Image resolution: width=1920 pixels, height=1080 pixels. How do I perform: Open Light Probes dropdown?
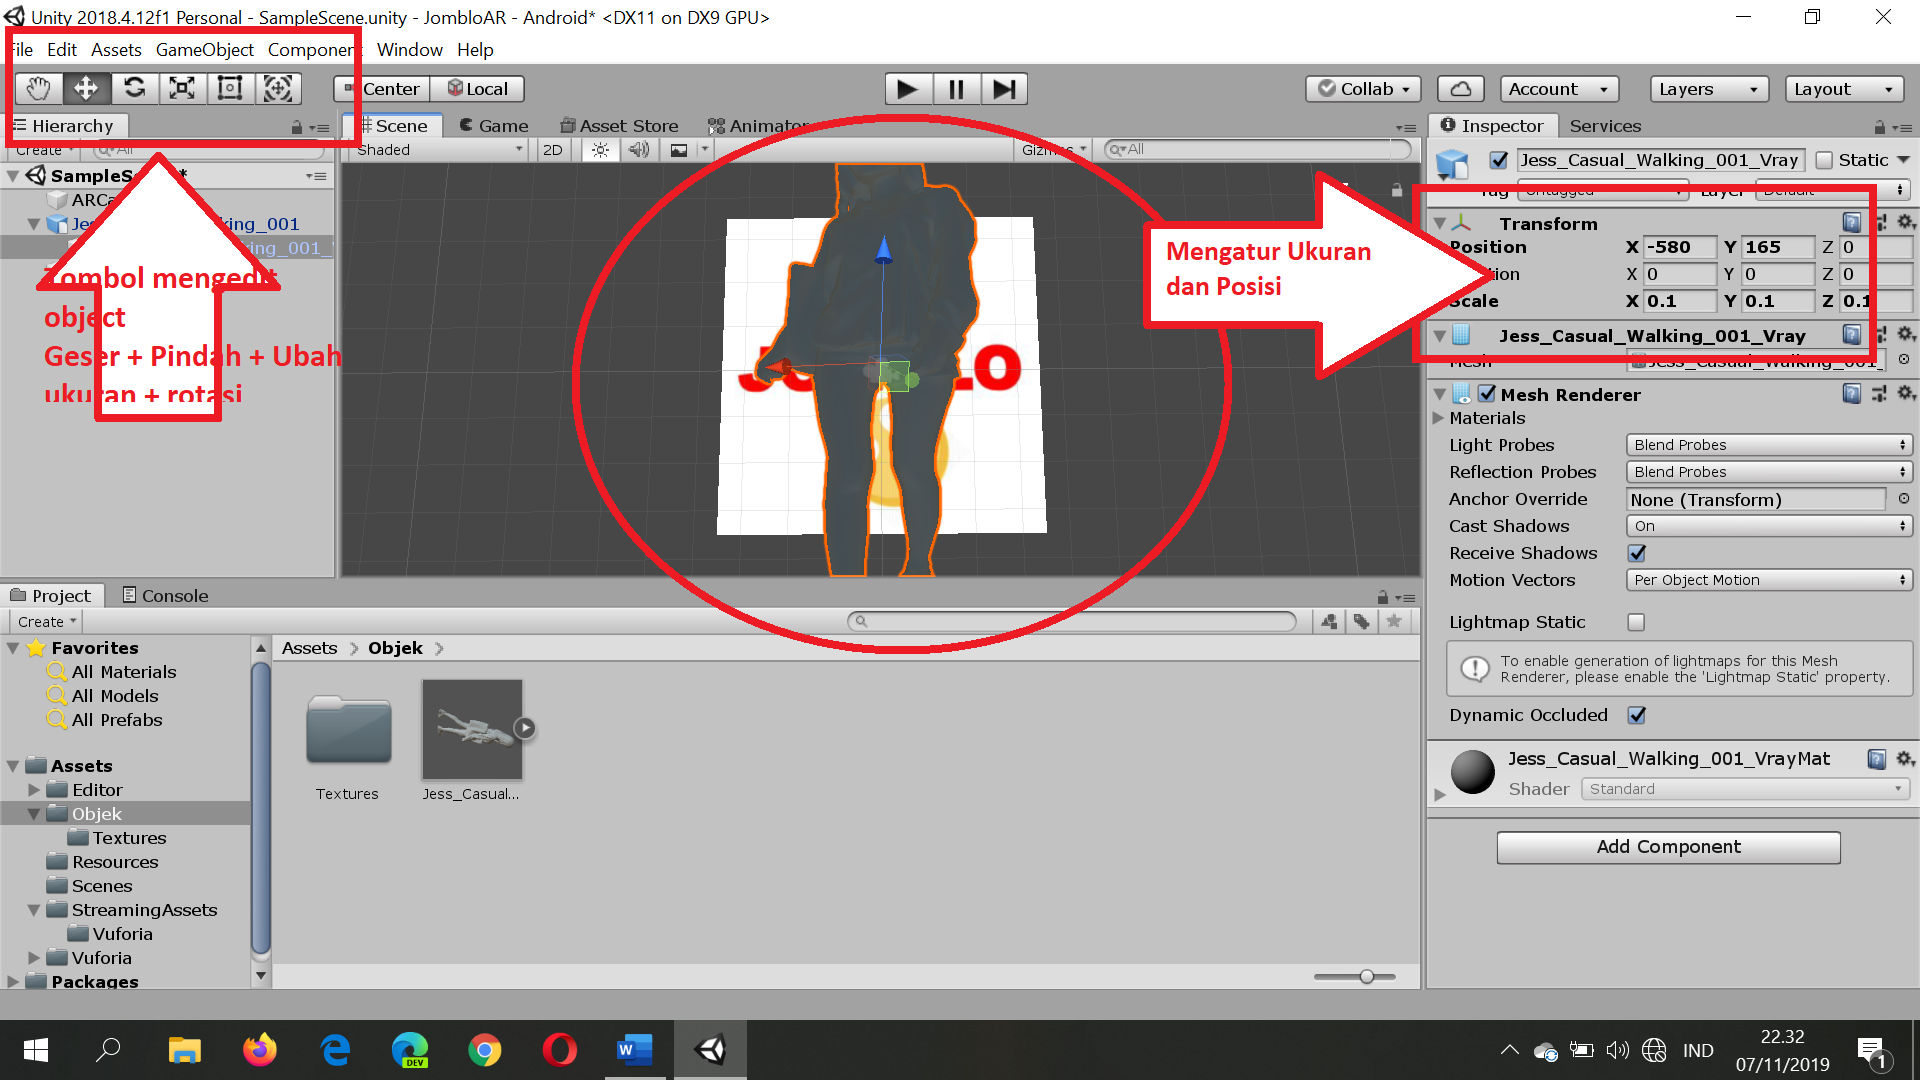[1769, 445]
